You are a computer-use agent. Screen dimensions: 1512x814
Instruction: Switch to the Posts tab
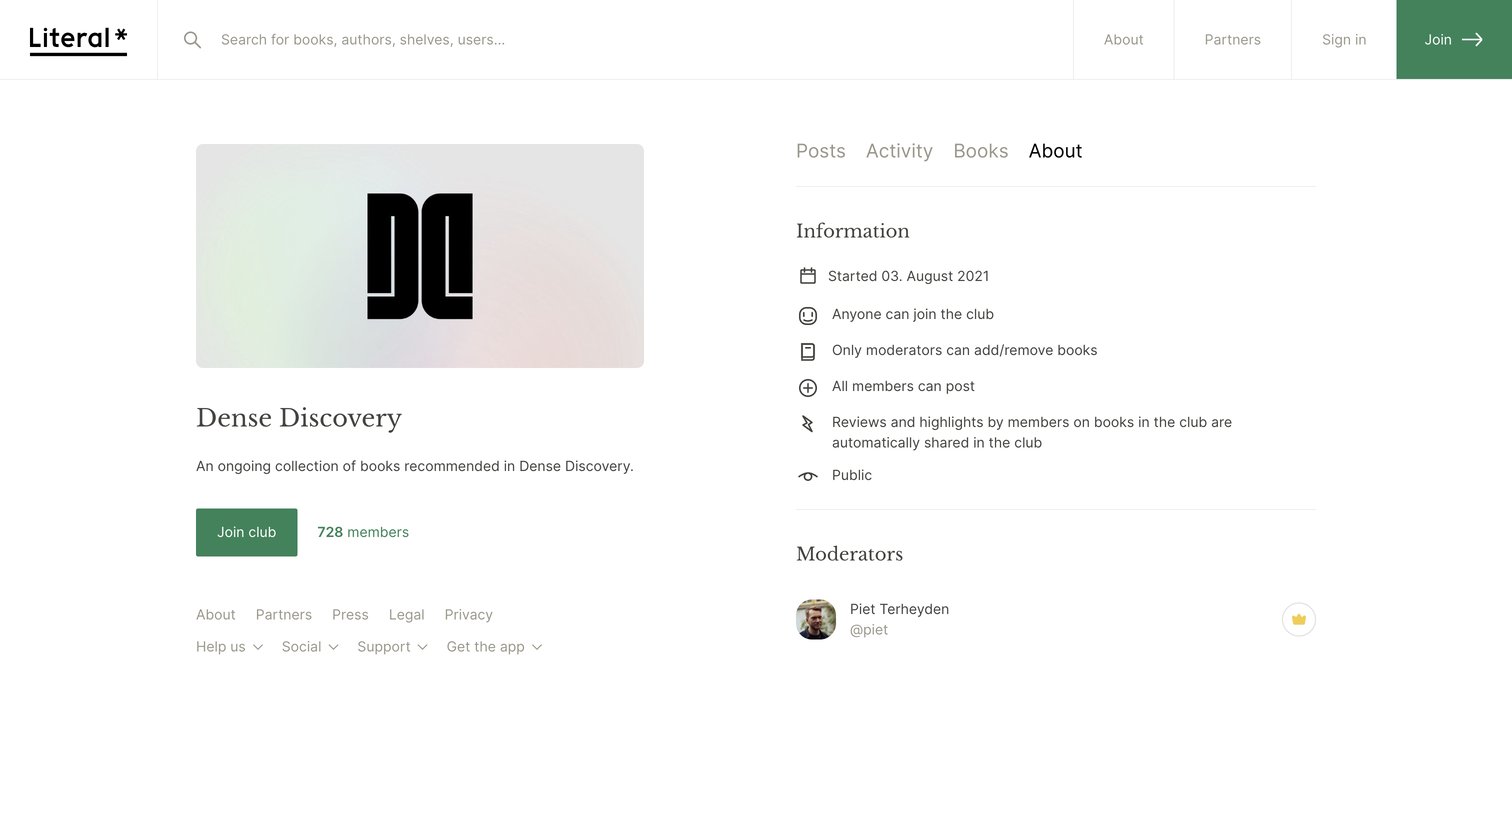tap(821, 151)
